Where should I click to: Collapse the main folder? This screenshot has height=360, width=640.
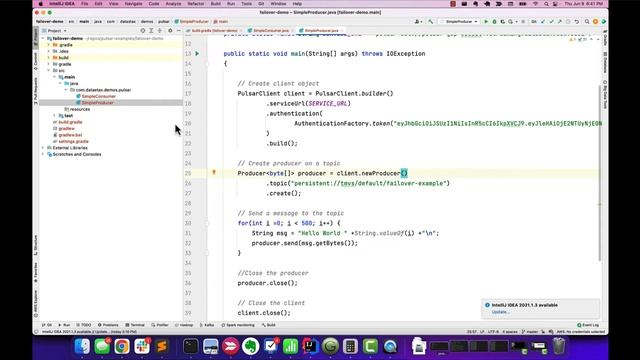[55, 77]
